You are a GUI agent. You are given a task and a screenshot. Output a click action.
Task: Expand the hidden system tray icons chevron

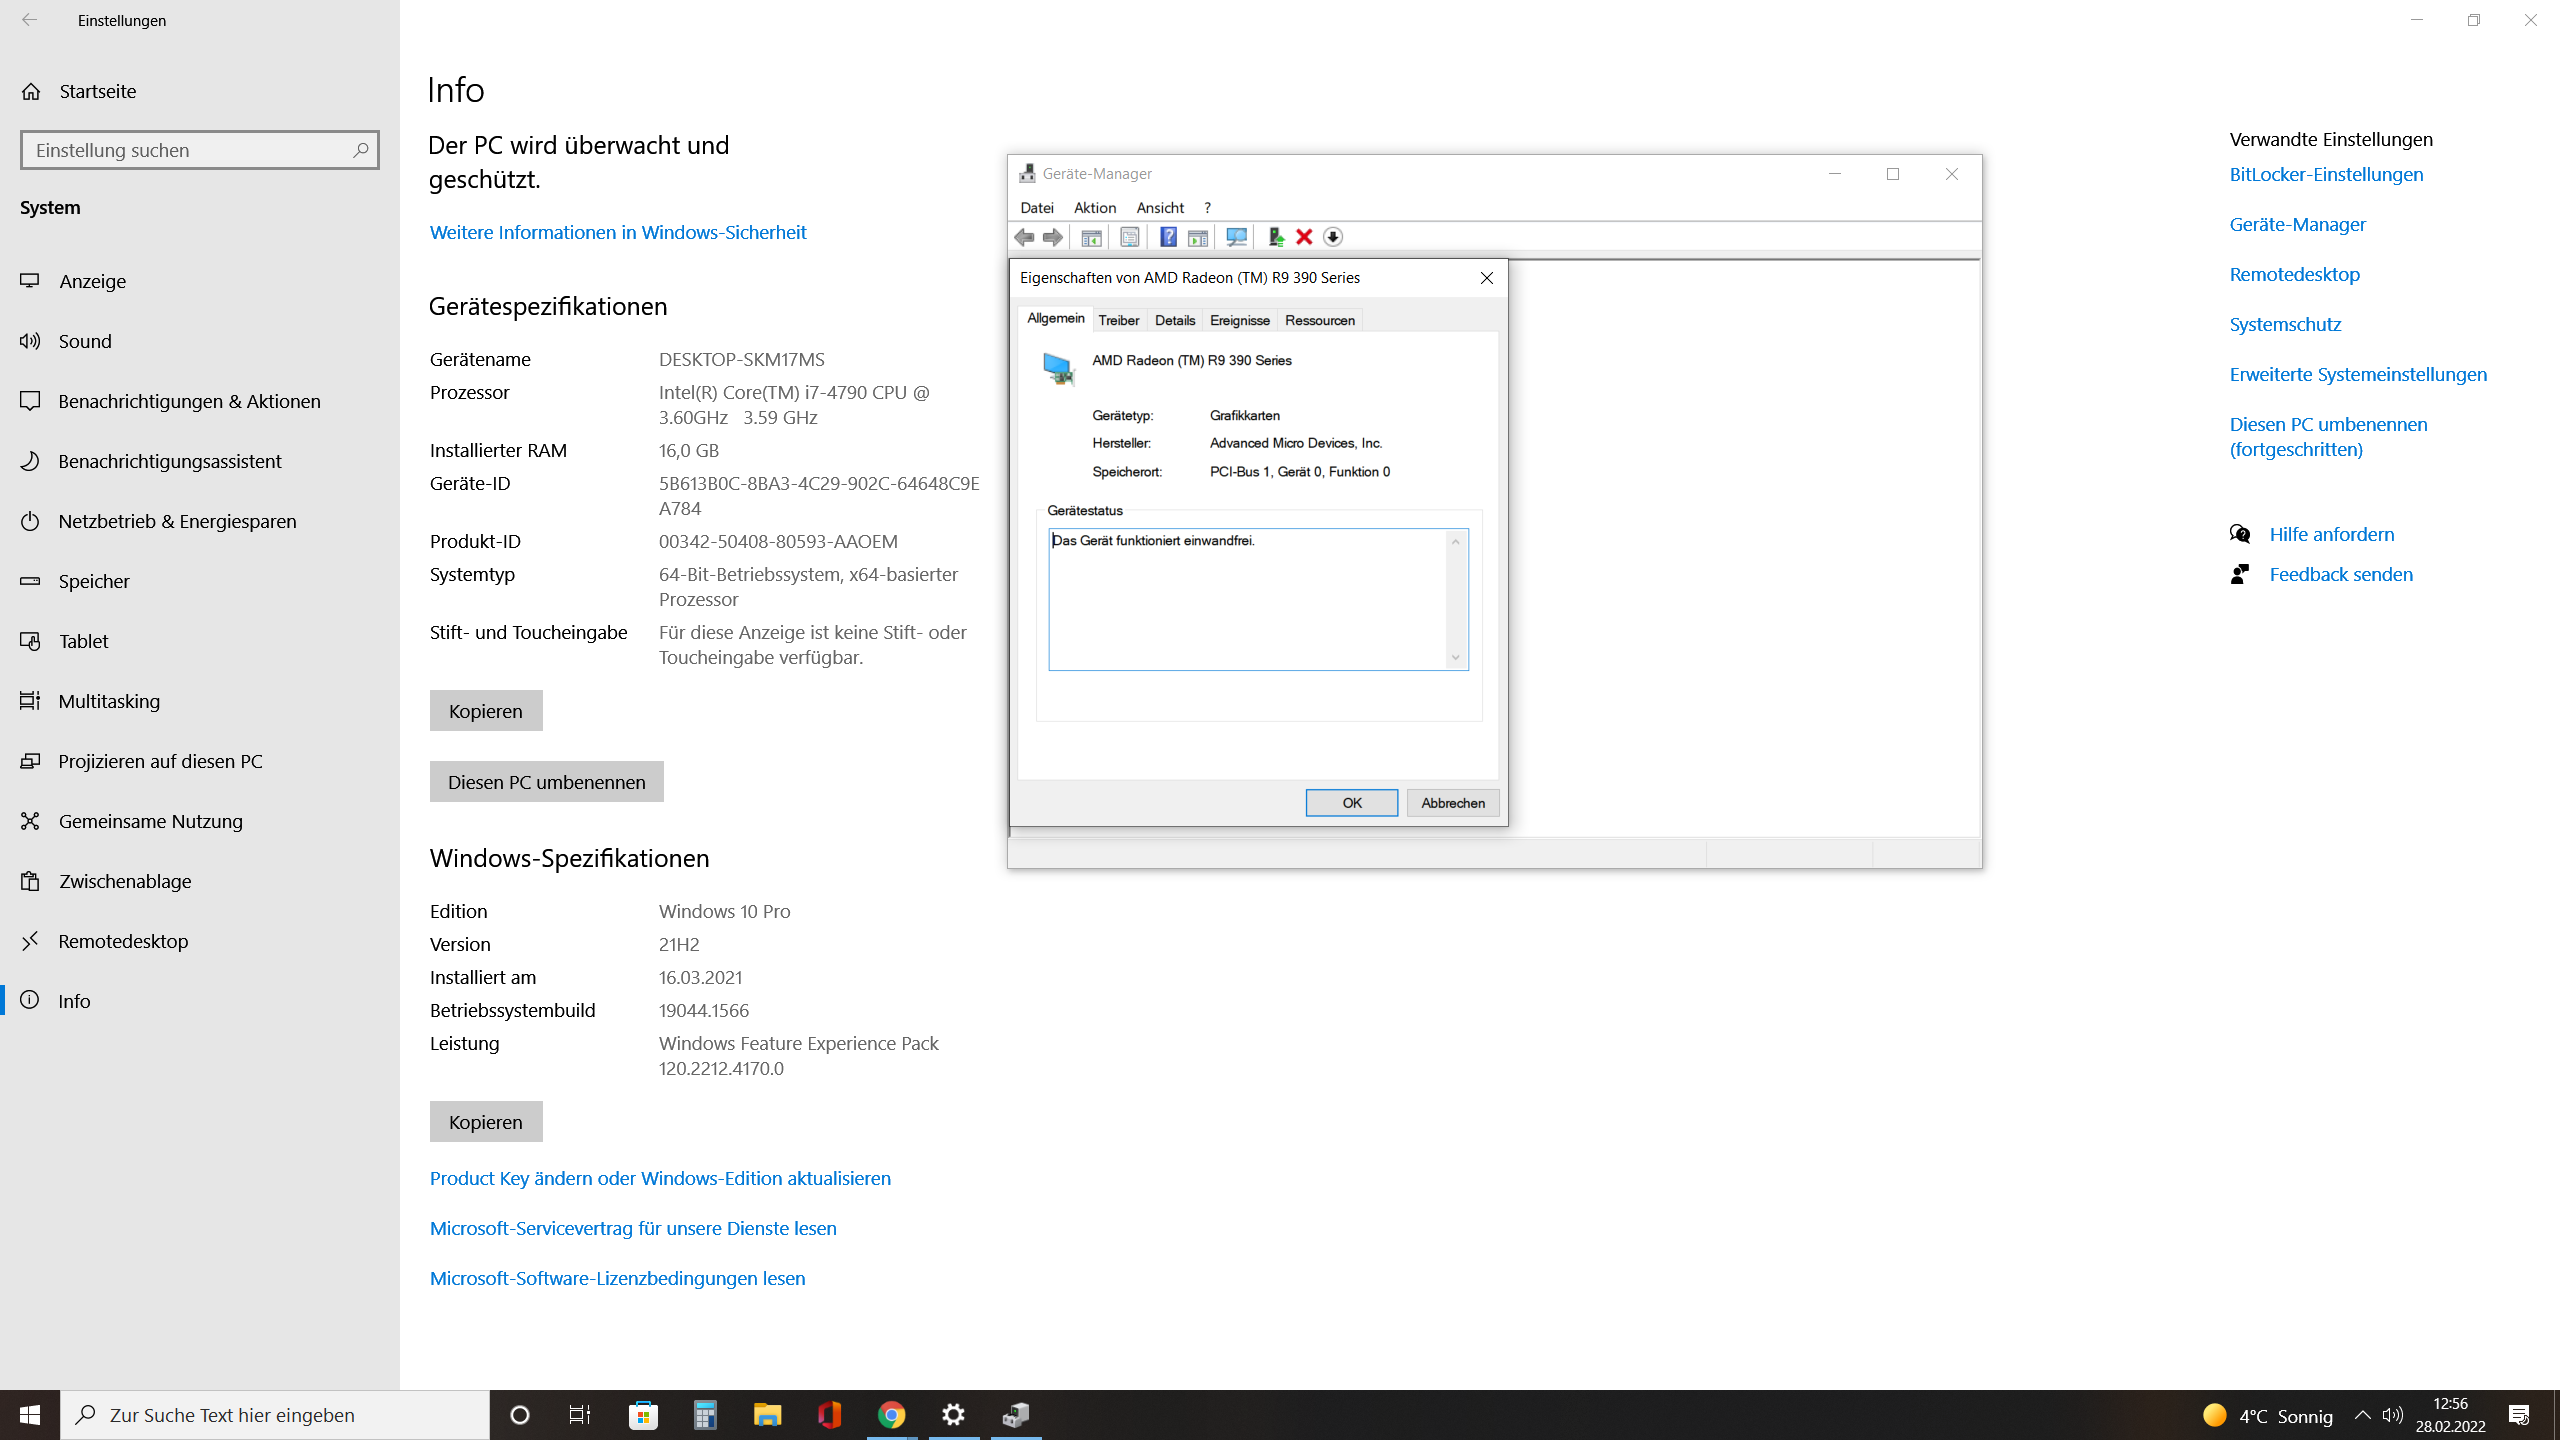[x=2363, y=1415]
